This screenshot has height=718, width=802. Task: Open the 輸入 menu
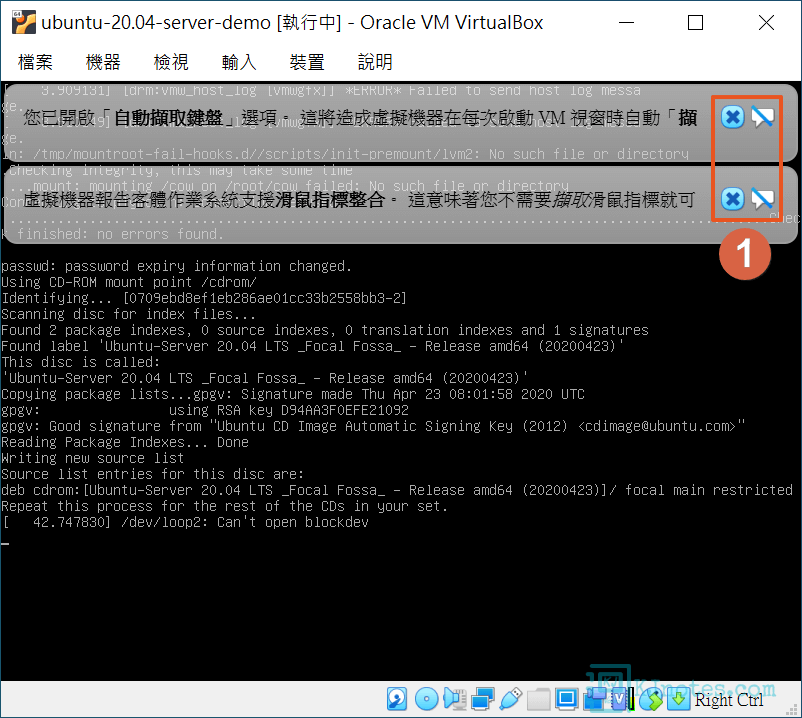point(239,62)
